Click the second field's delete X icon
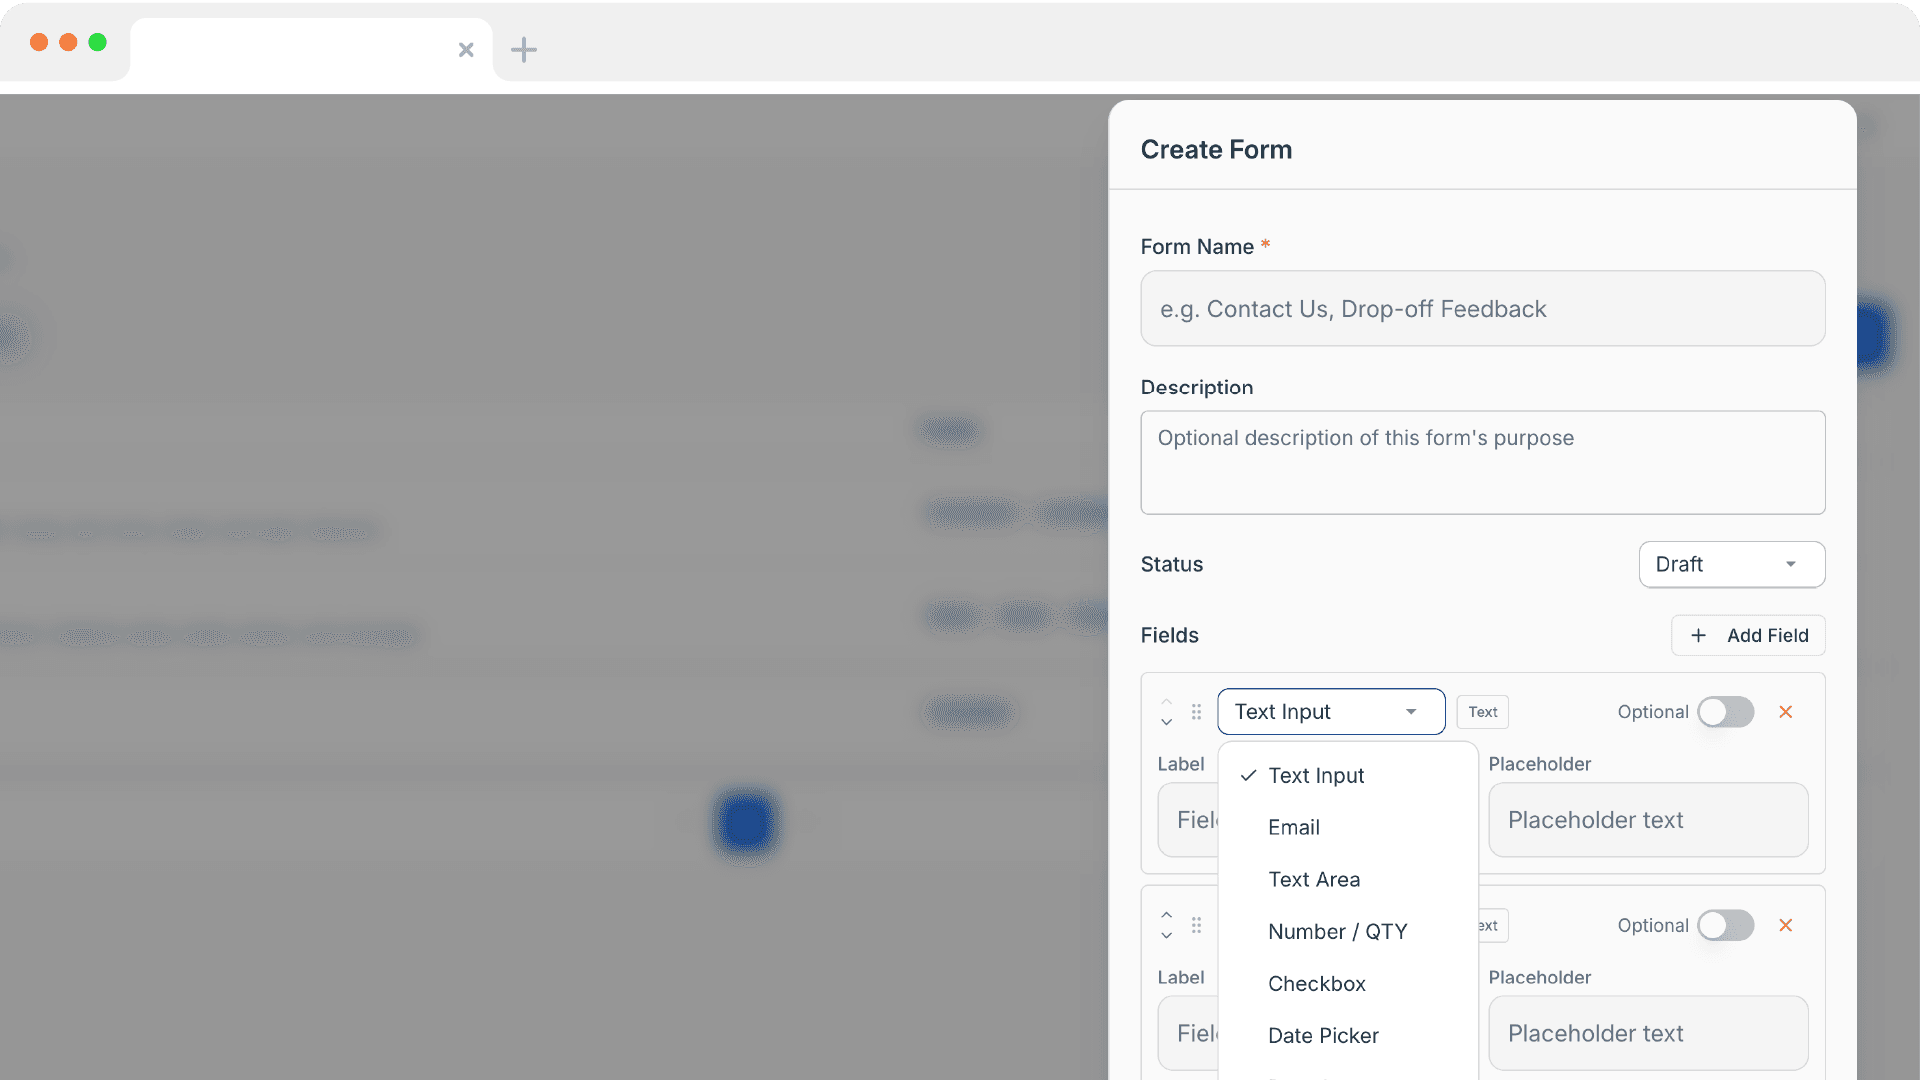 pyautogui.click(x=1785, y=925)
